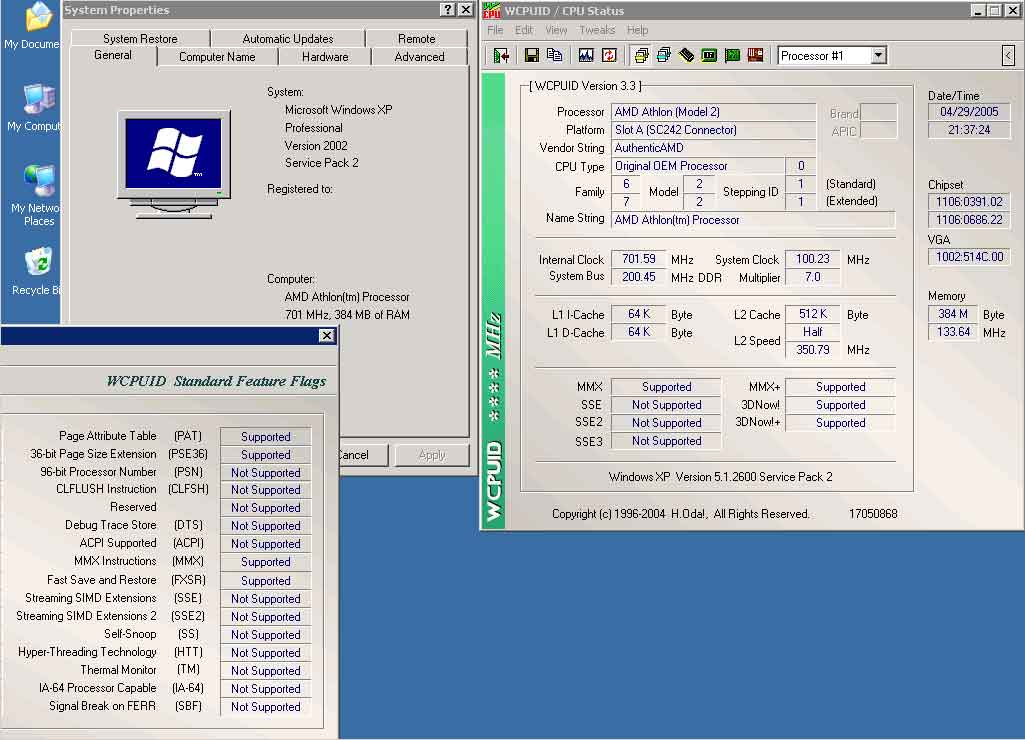This screenshot has width=1025, height=740.
Task: Click the green chipset board toolbar icon
Action: tap(709, 56)
